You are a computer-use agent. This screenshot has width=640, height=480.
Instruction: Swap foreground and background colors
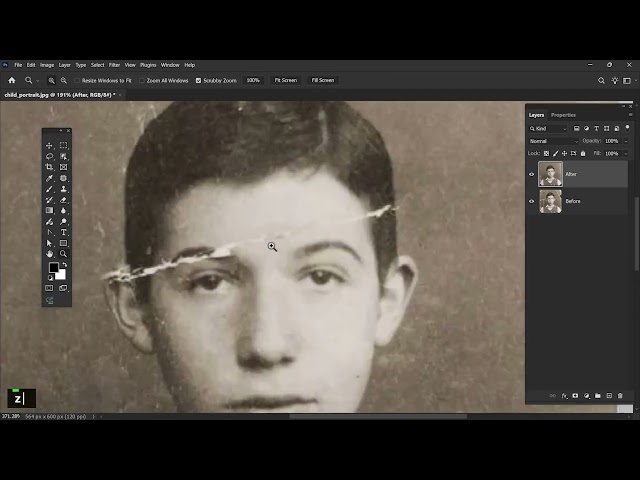(x=64, y=265)
